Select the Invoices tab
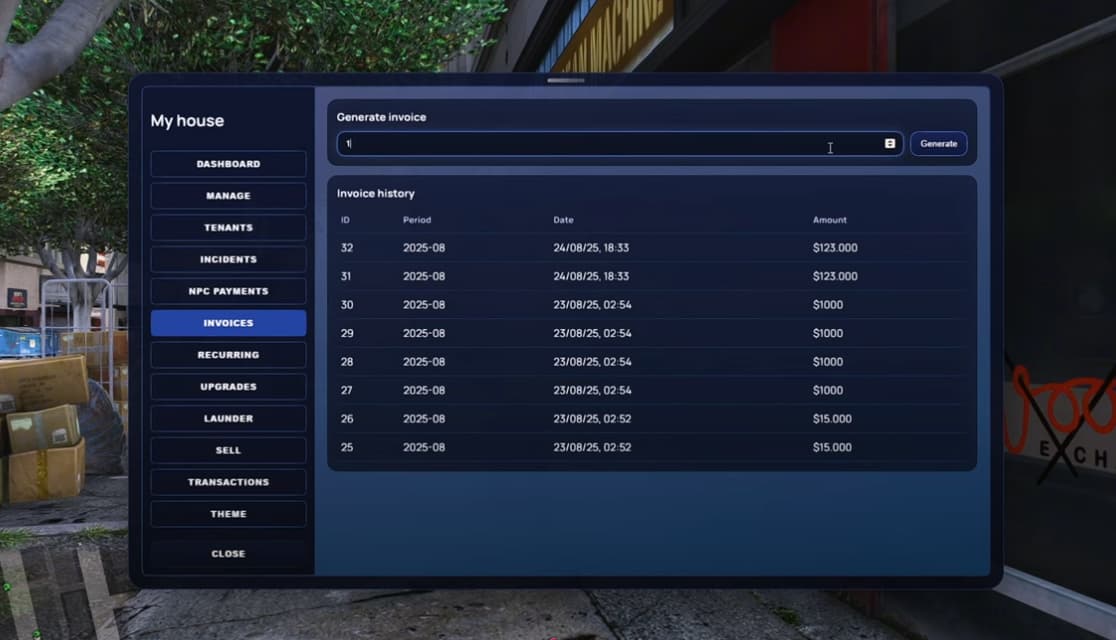 (x=228, y=323)
